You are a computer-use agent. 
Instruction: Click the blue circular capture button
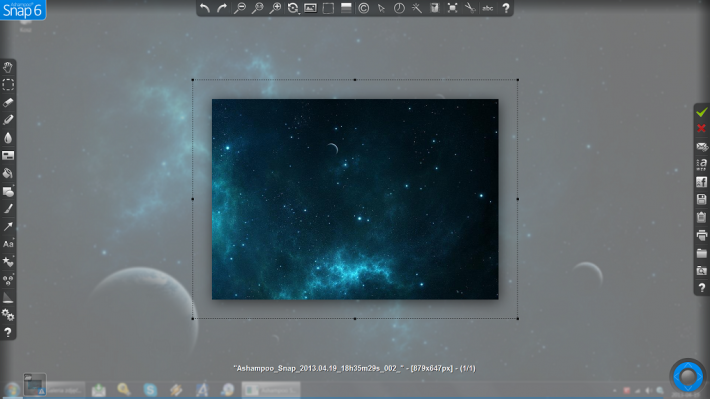(x=688, y=377)
